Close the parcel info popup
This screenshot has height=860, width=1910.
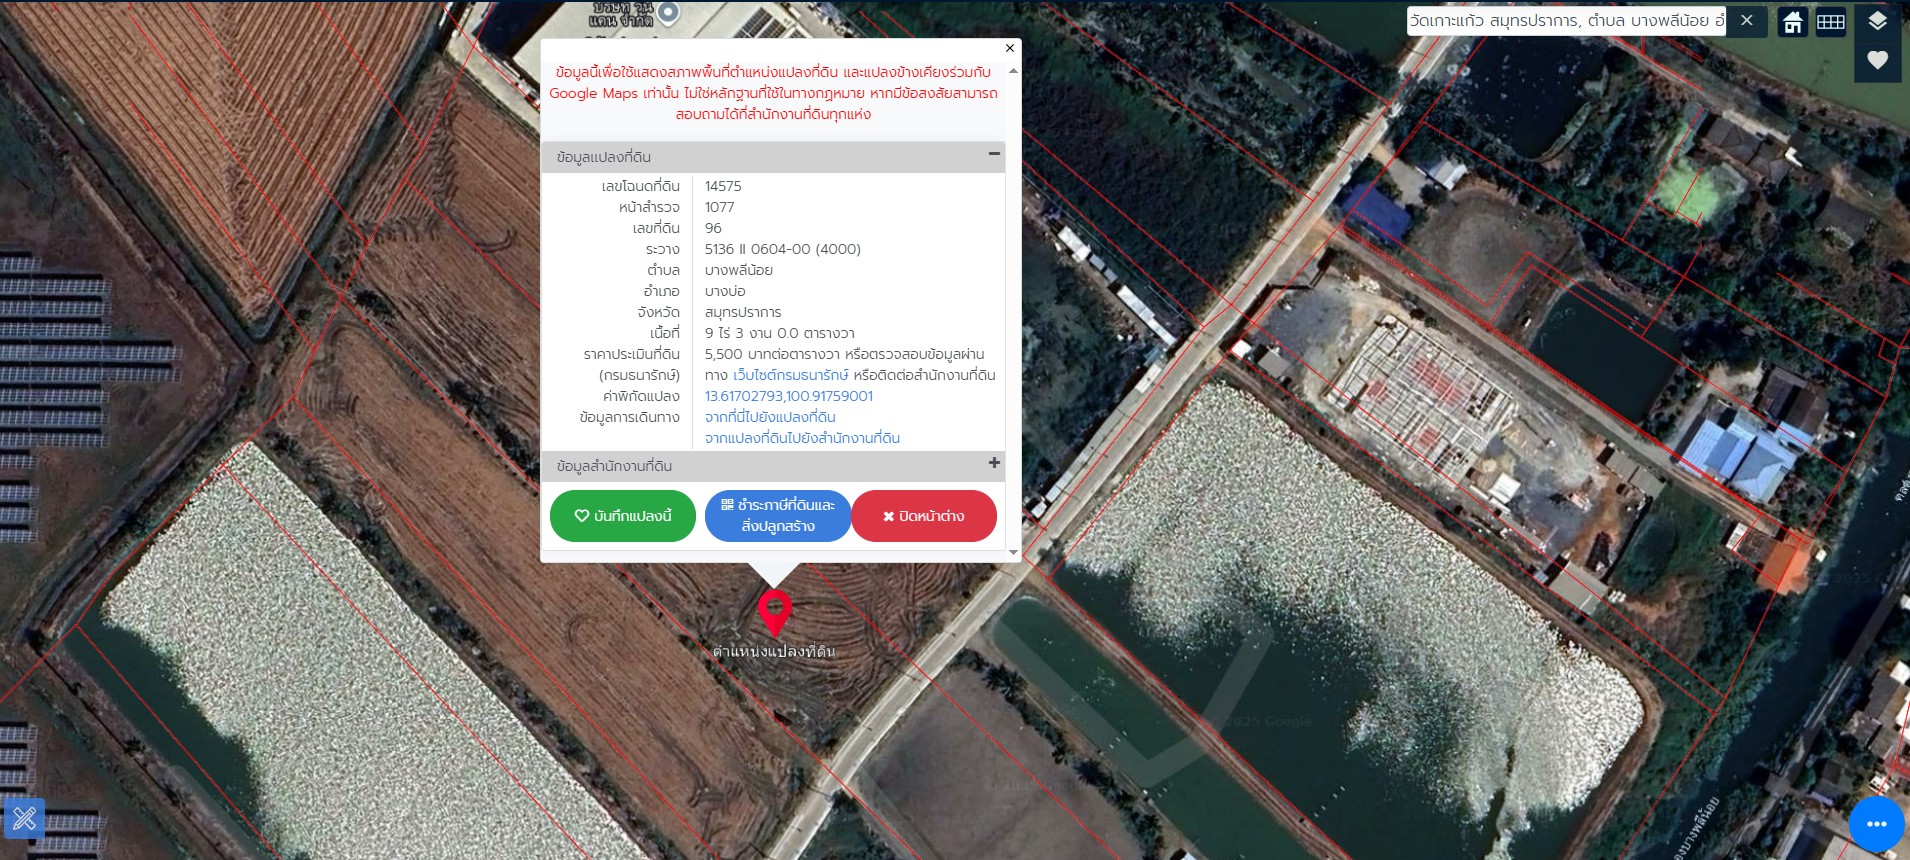pos(1009,48)
